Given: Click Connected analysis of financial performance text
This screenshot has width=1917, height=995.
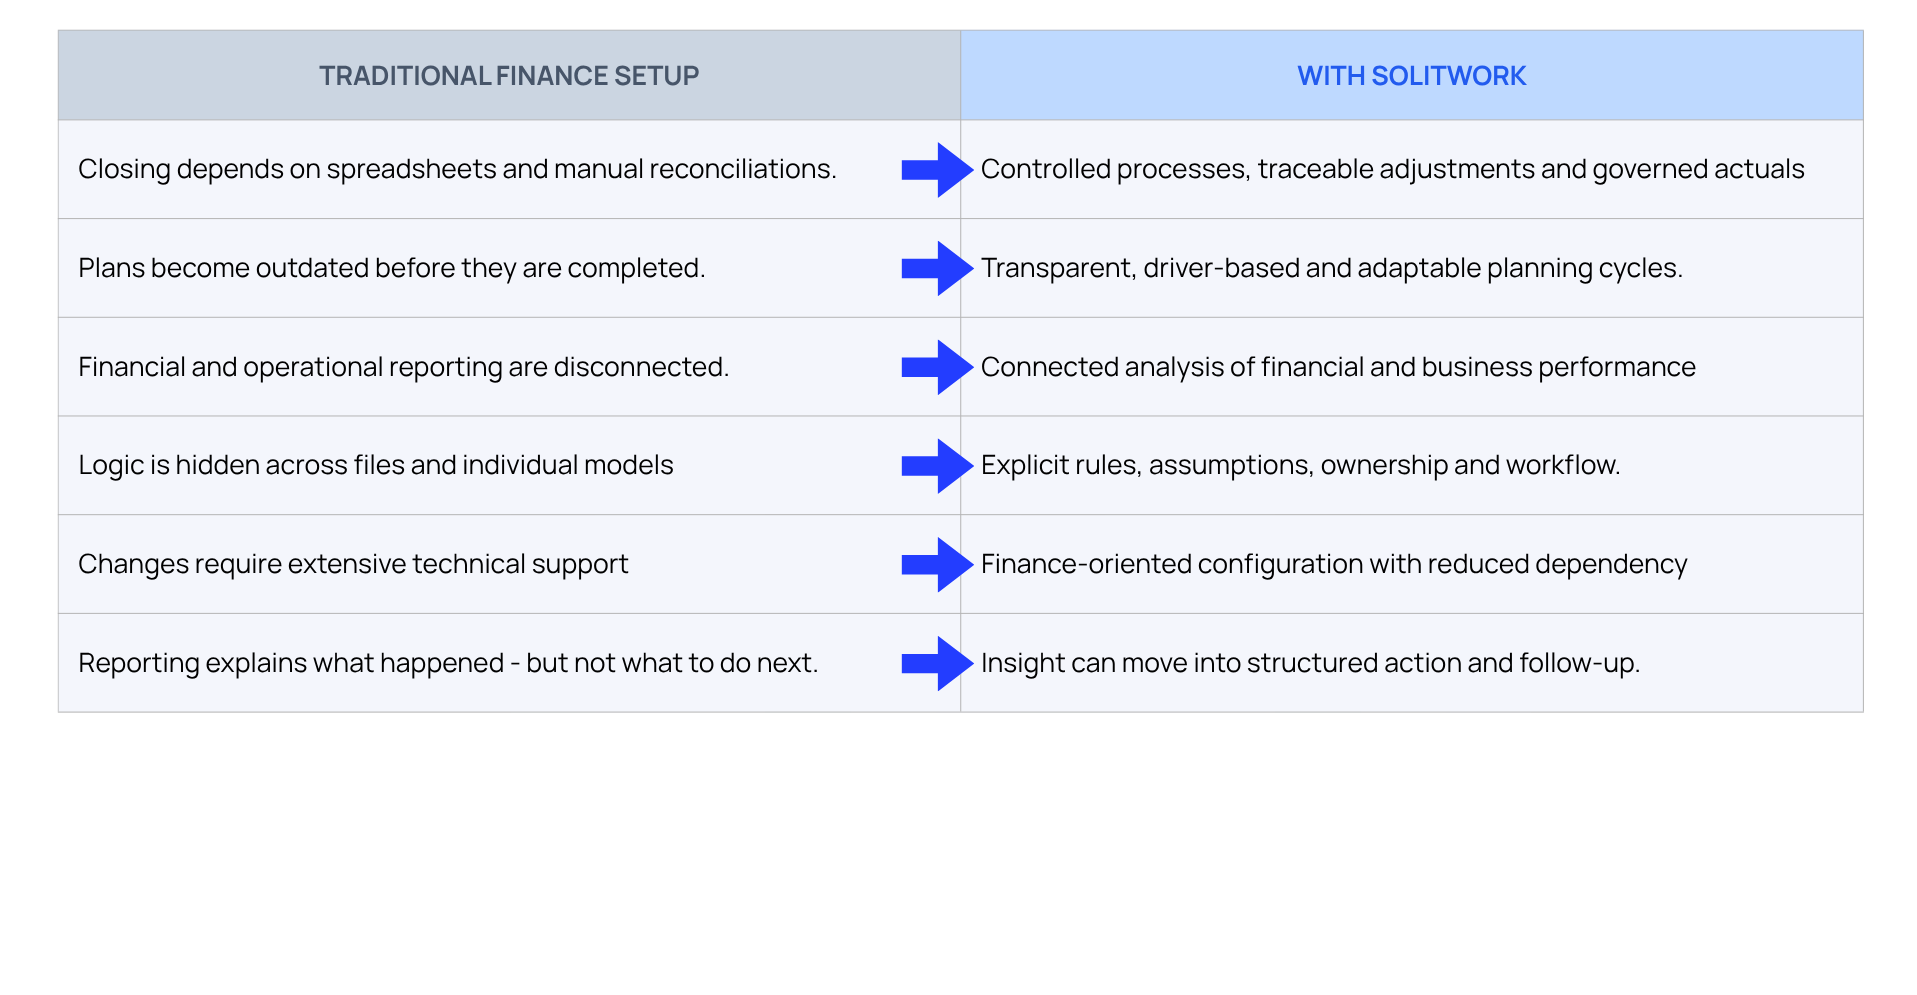Looking at the screenshot, I should point(1338,367).
